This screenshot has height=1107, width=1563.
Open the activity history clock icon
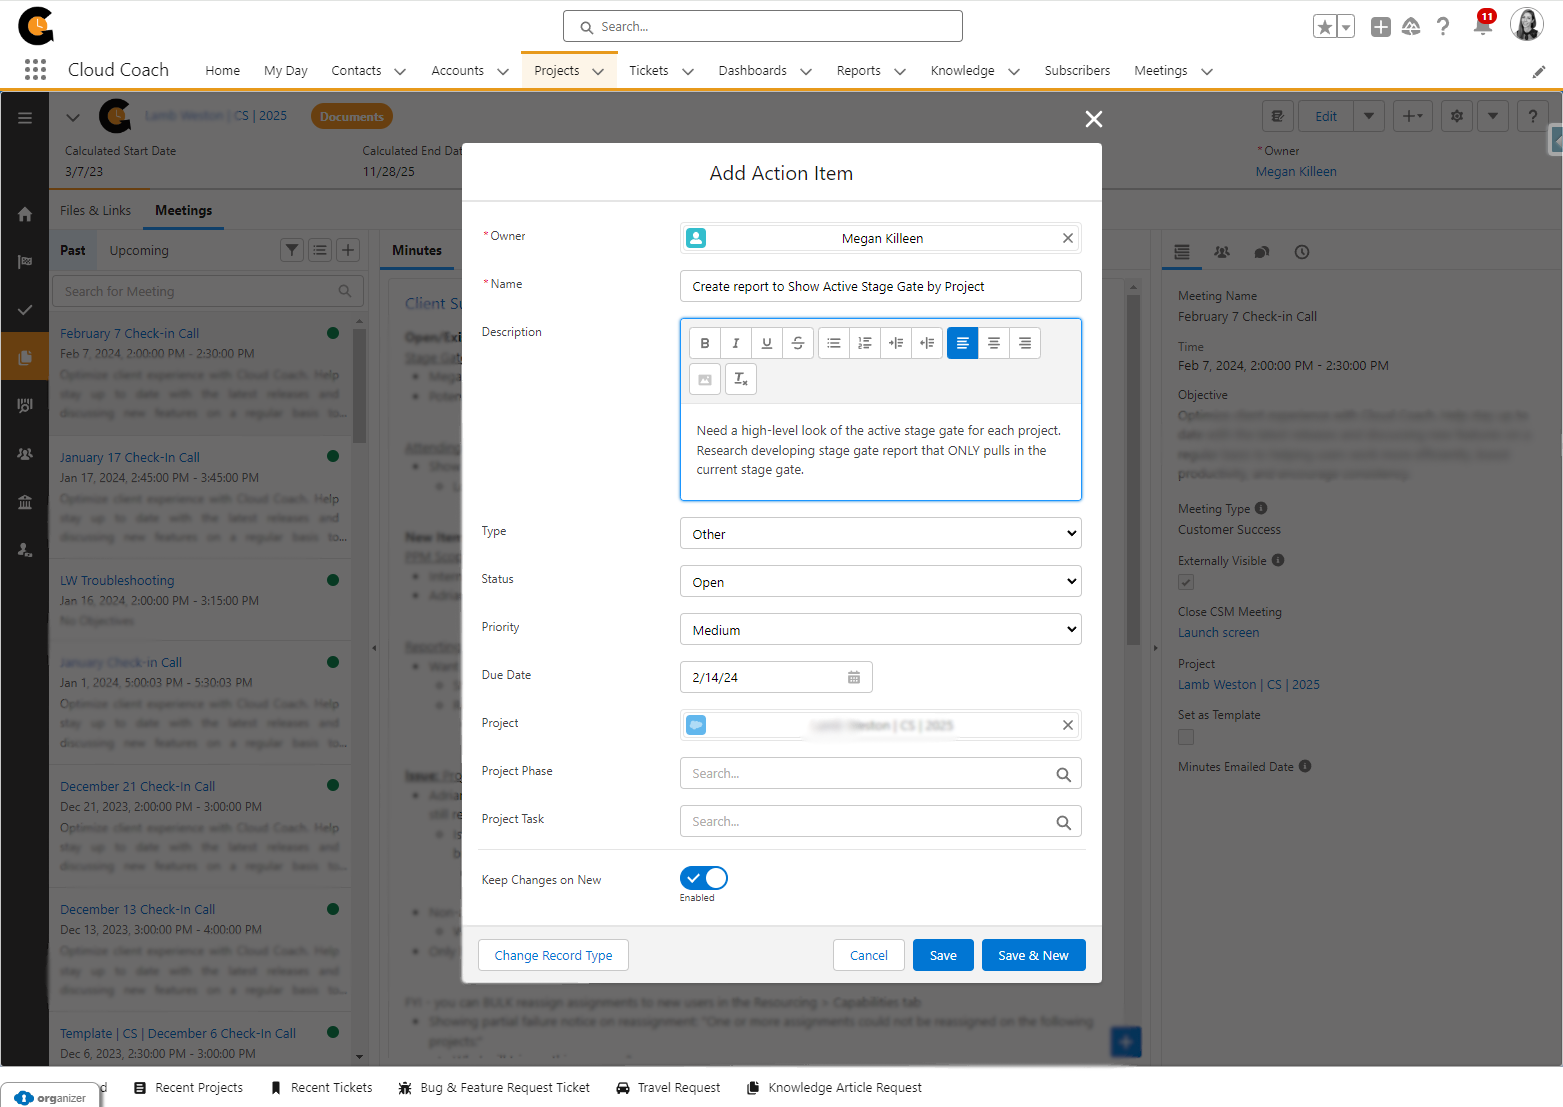tap(1301, 252)
